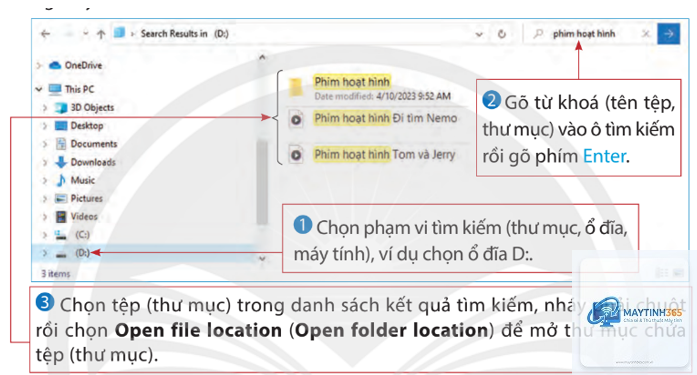Open Documents label in navigation pane
The image size is (697, 375).
click(94, 144)
